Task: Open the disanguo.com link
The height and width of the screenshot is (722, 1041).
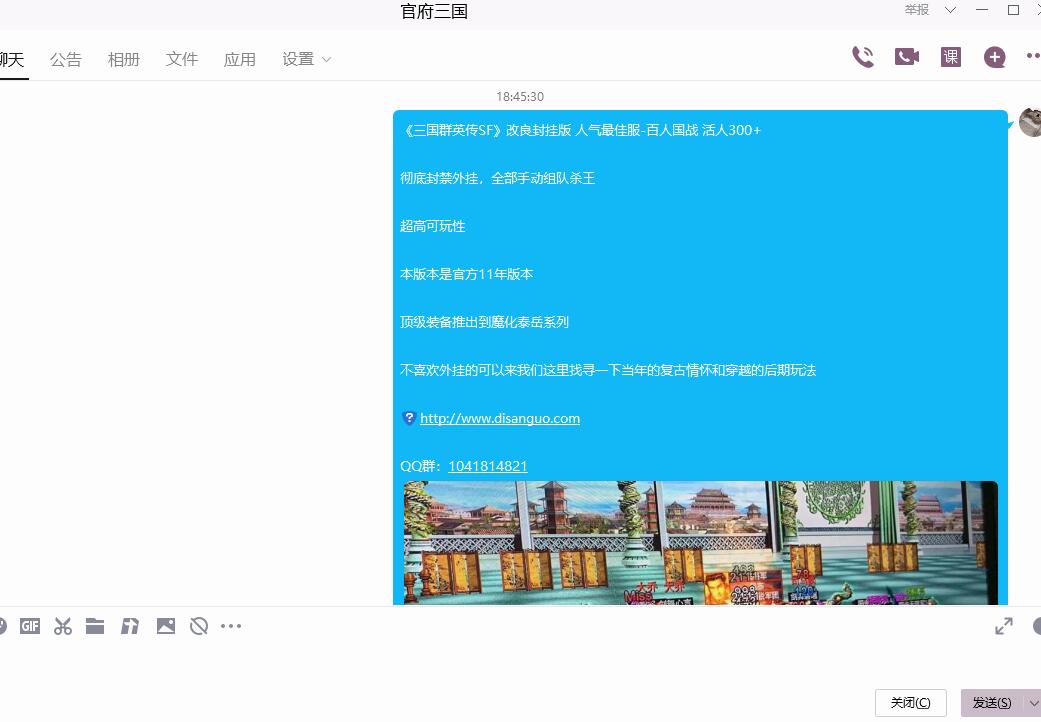Action: 500,418
